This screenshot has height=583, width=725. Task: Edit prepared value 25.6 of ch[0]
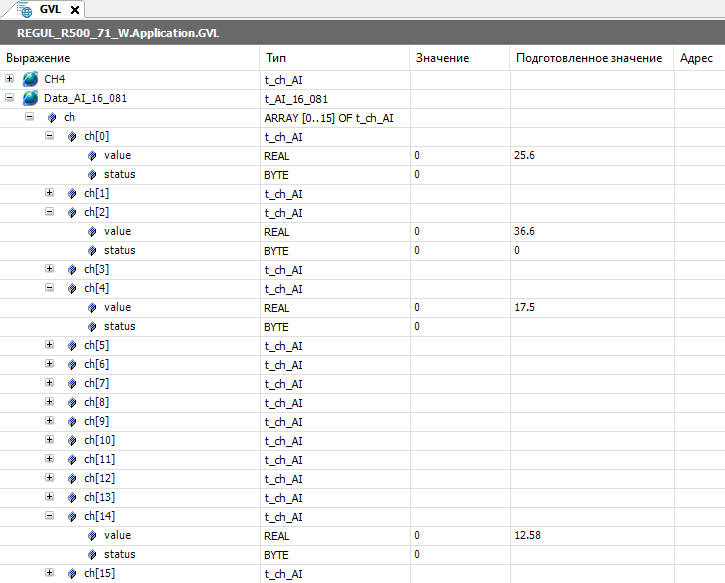(x=590, y=155)
